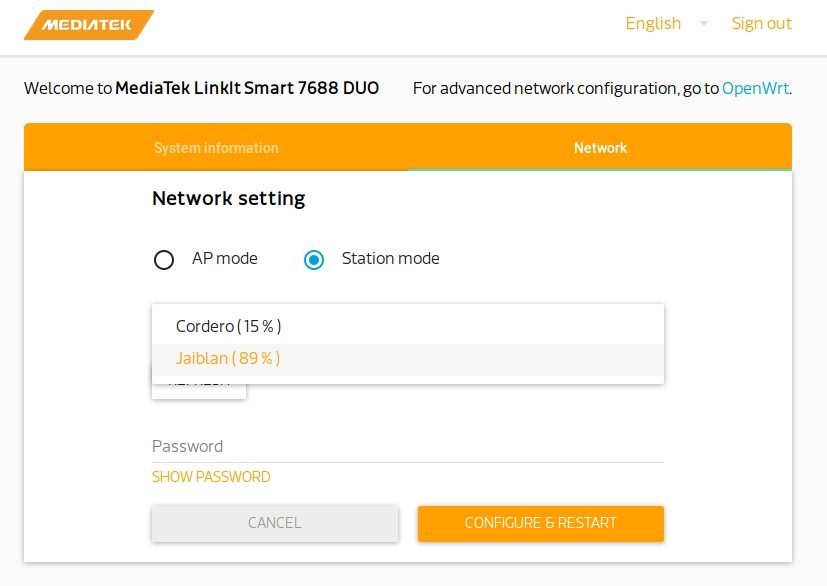
Task: Click the partially hidden Refresh button
Action: click(x=199, y=391)
